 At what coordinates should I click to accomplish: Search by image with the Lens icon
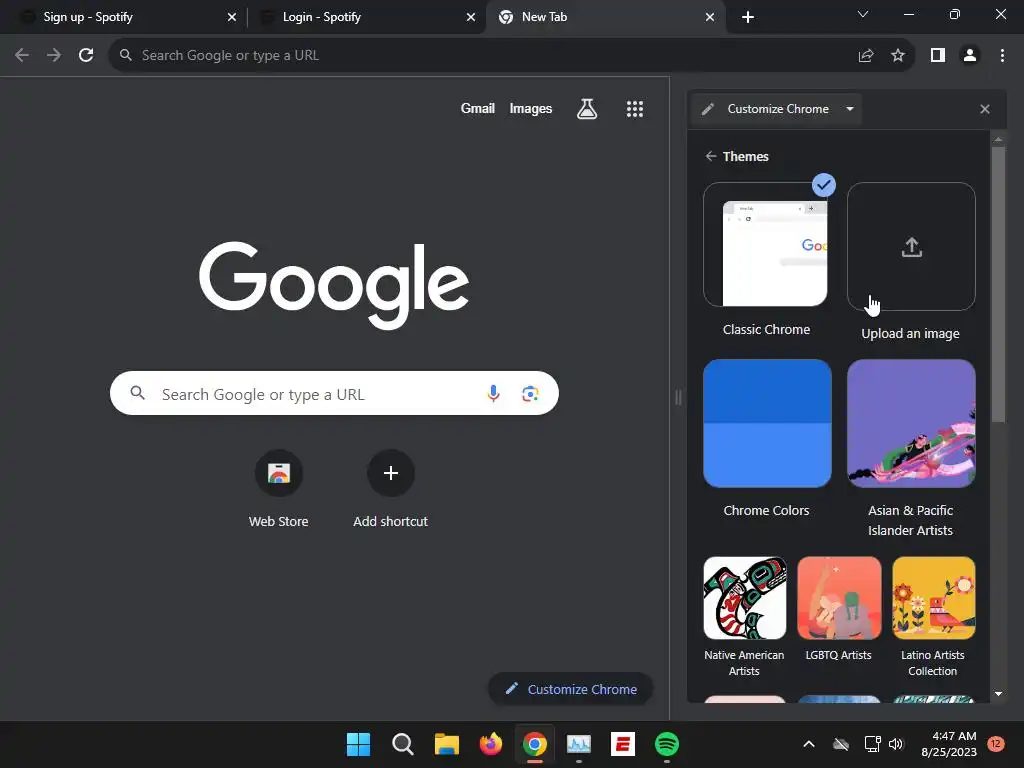pyautogui.click(x=530, y=393)
